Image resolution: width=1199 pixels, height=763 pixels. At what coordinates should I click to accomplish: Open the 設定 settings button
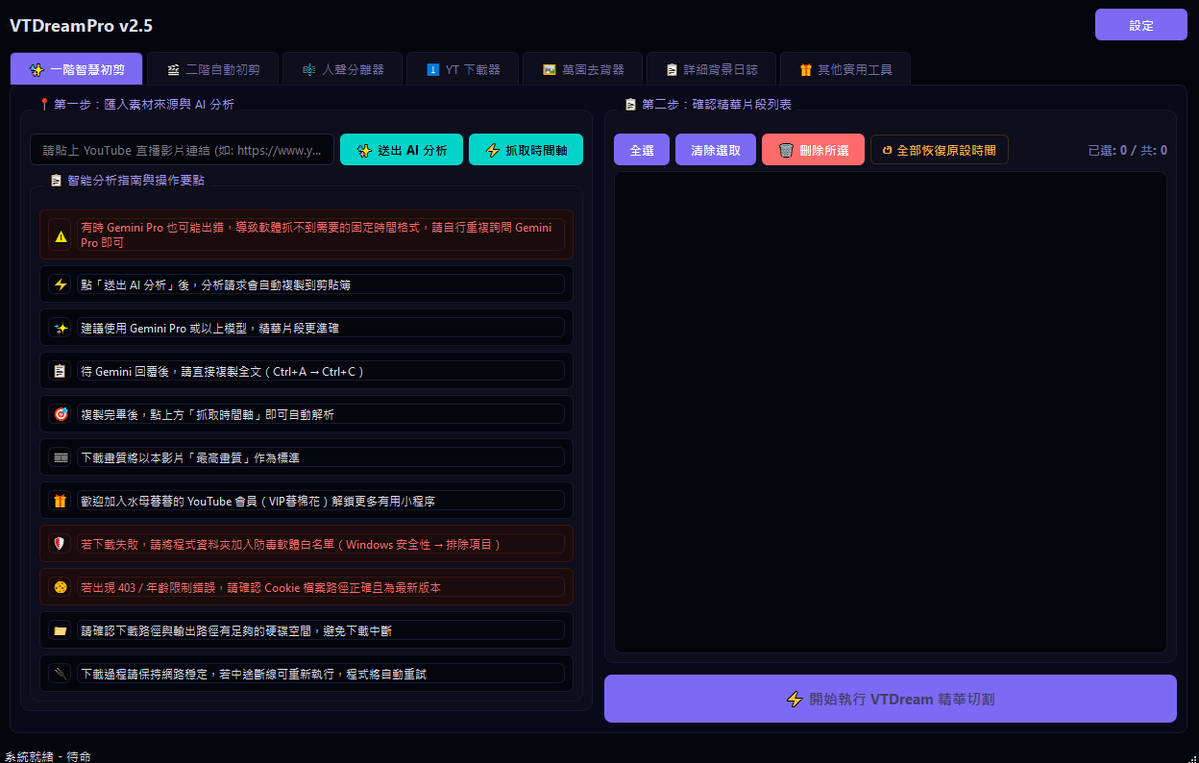pyautogui.click(x=1140, y=25)
